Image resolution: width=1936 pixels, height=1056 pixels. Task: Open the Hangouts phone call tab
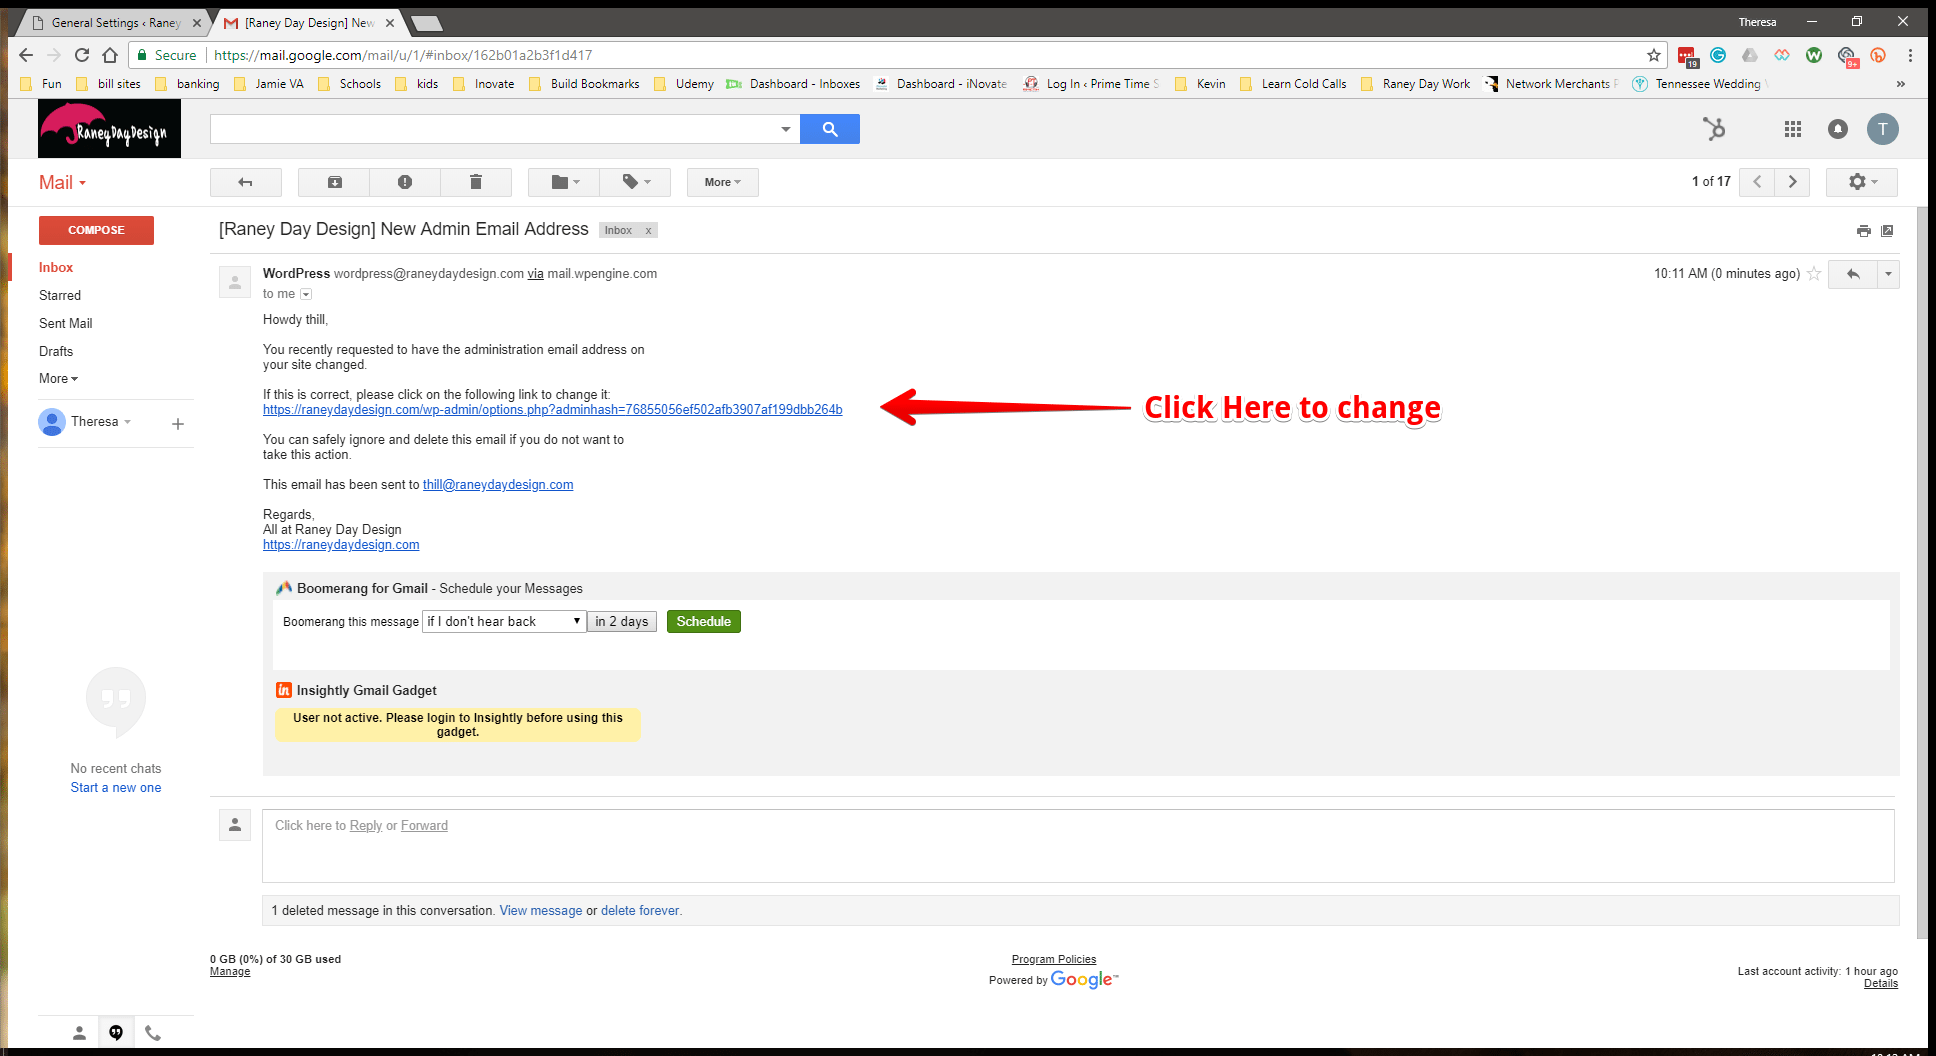152,1032
